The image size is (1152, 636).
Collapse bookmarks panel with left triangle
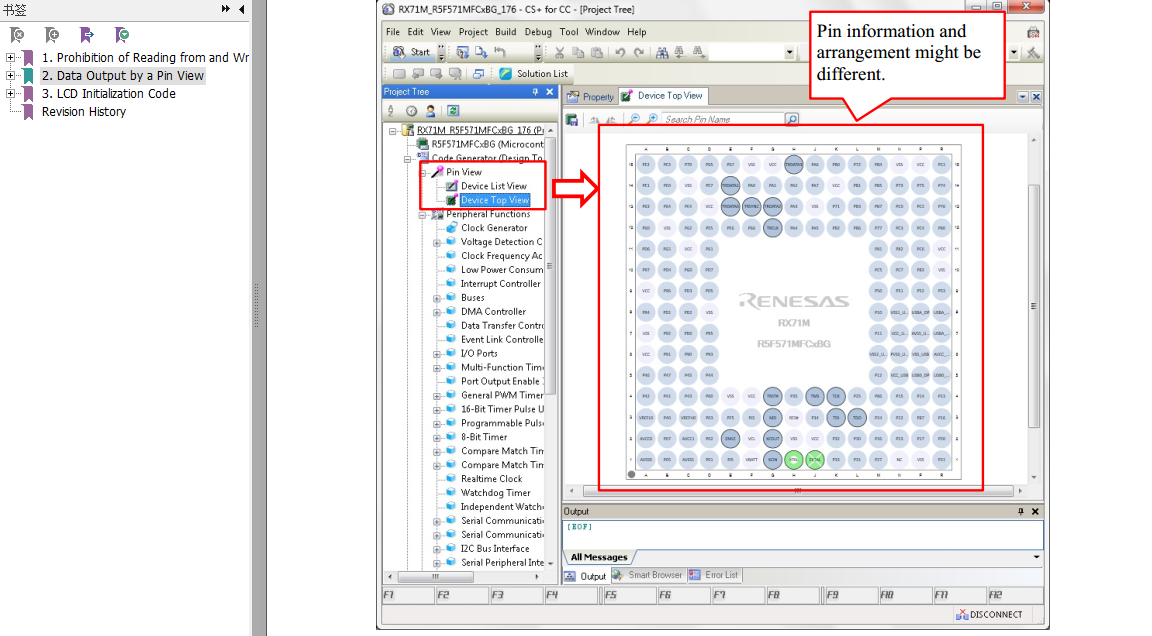(242, 9)
